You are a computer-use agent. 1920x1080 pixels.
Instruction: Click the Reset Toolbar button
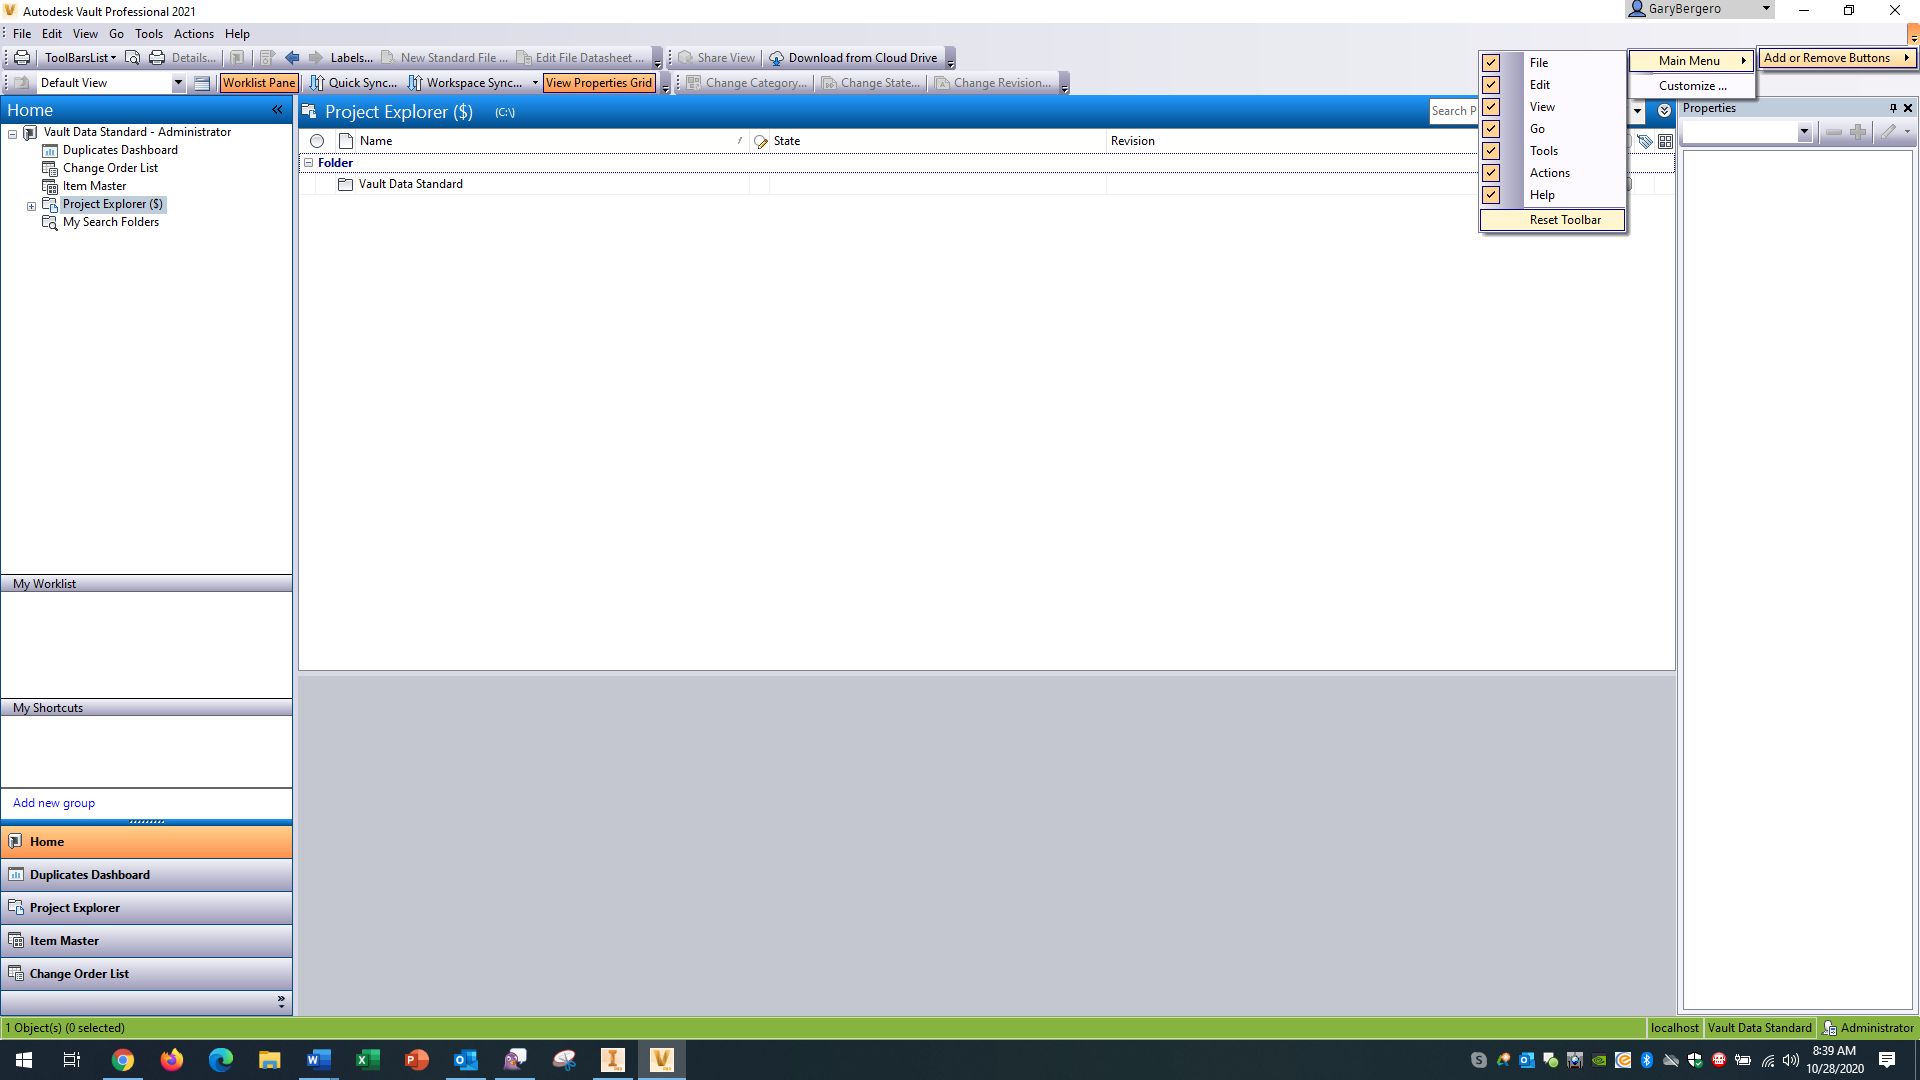[1565, 219]
